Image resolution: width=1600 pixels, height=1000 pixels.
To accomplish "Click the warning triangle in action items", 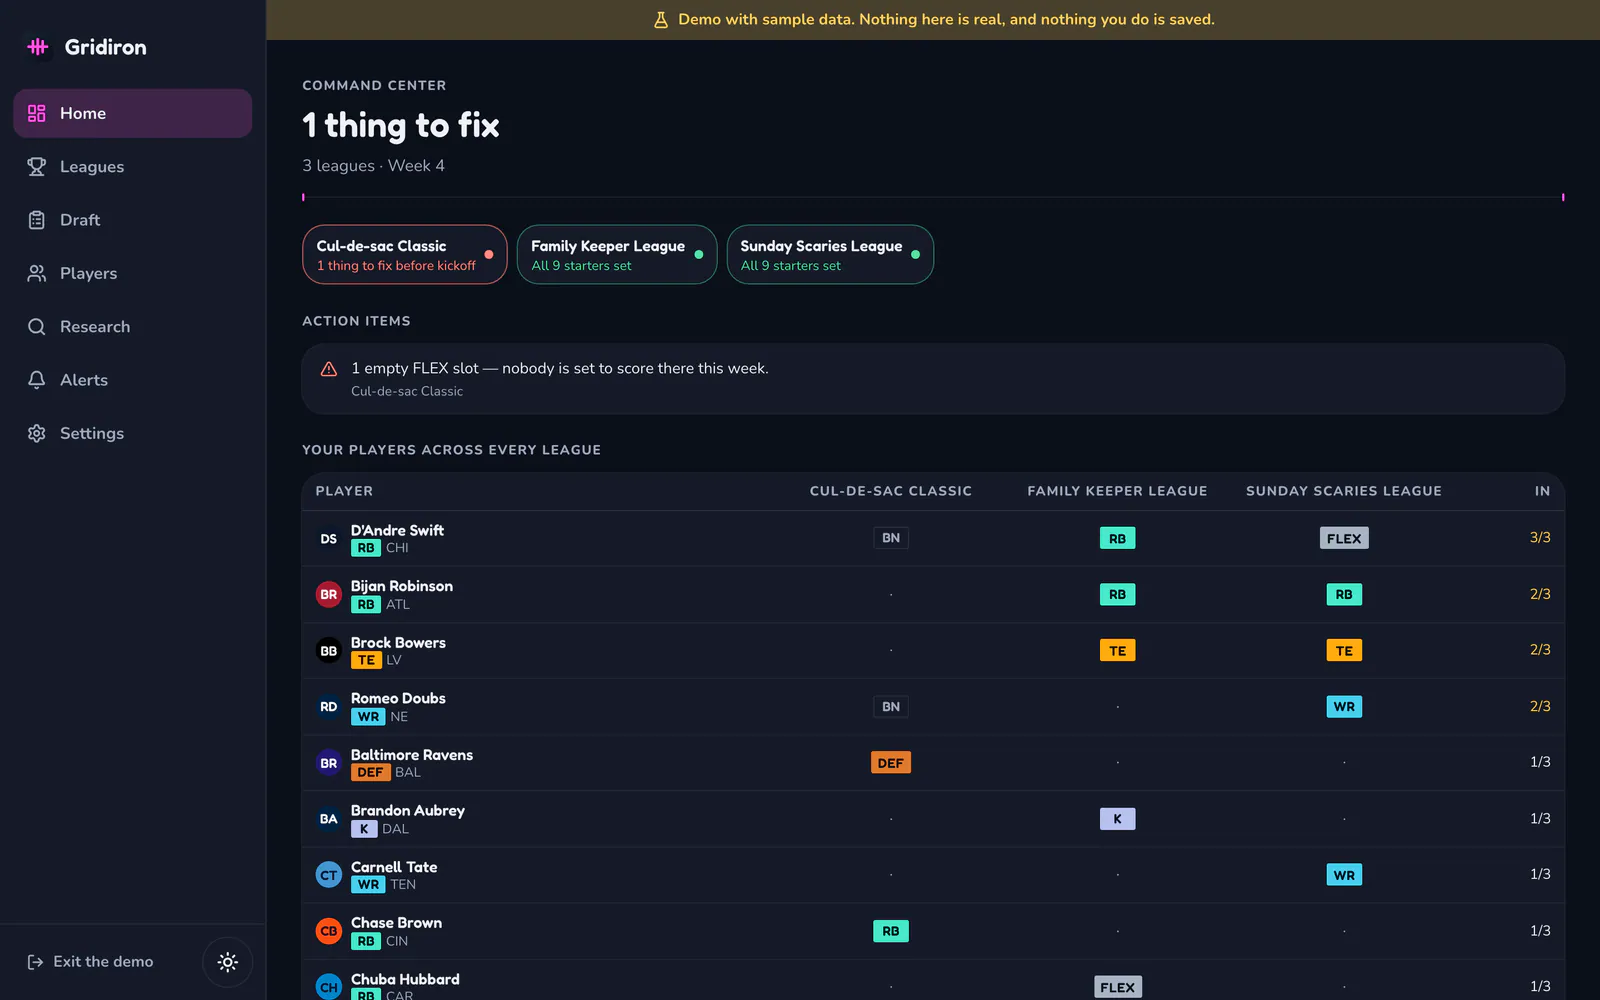I will click(x=329, y=369).
